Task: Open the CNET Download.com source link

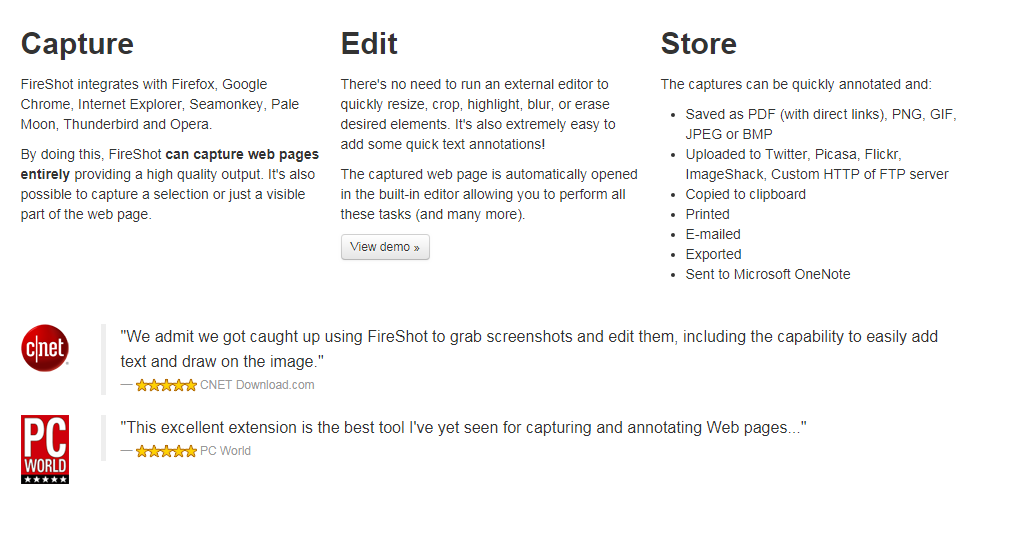Action: point(257,385)
